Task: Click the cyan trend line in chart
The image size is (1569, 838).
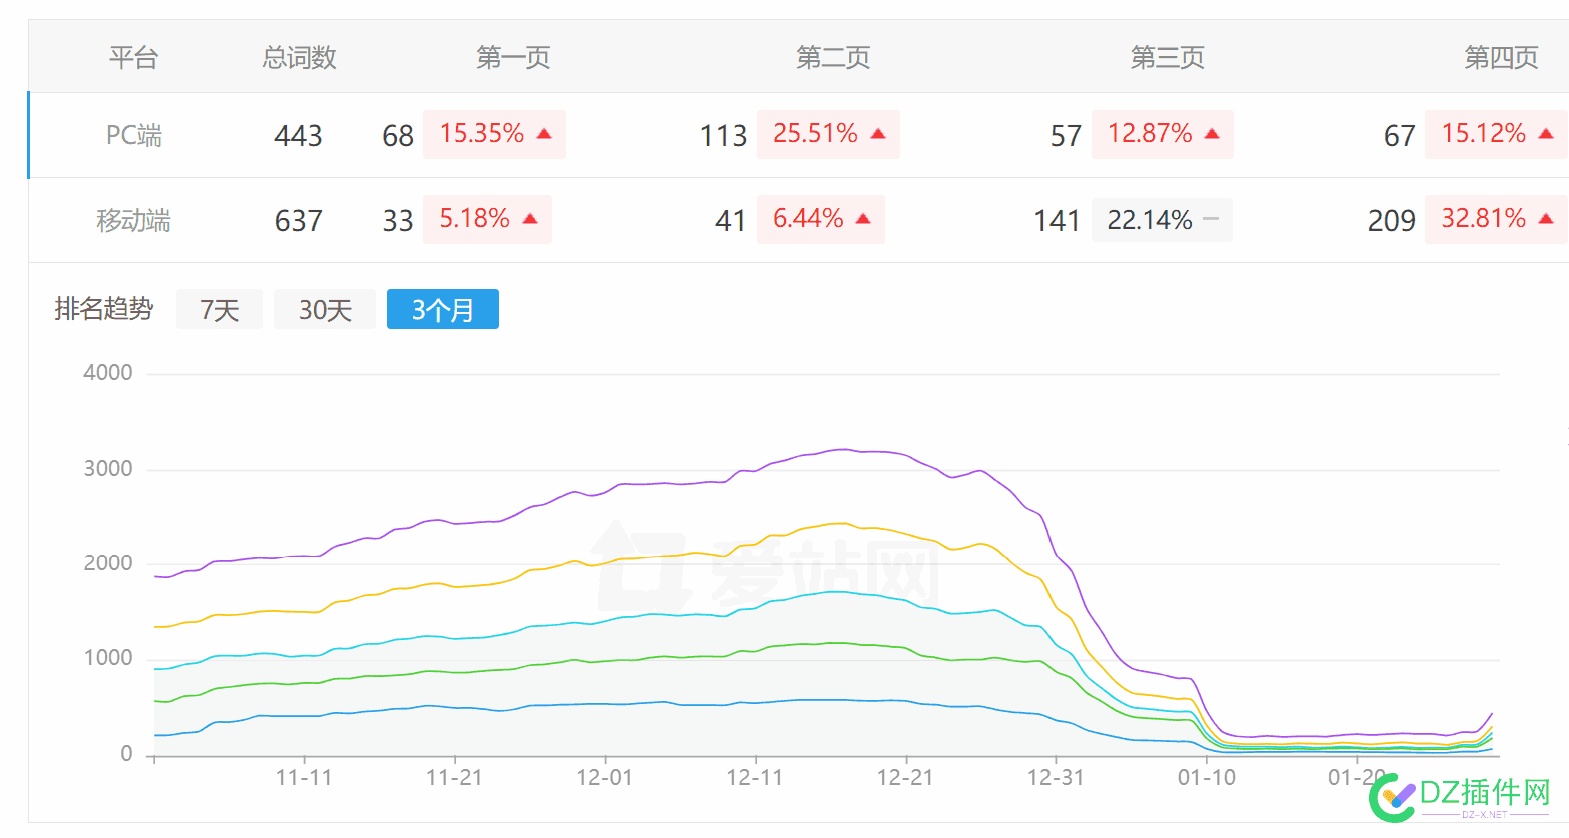Action: [x=835, y=592]
